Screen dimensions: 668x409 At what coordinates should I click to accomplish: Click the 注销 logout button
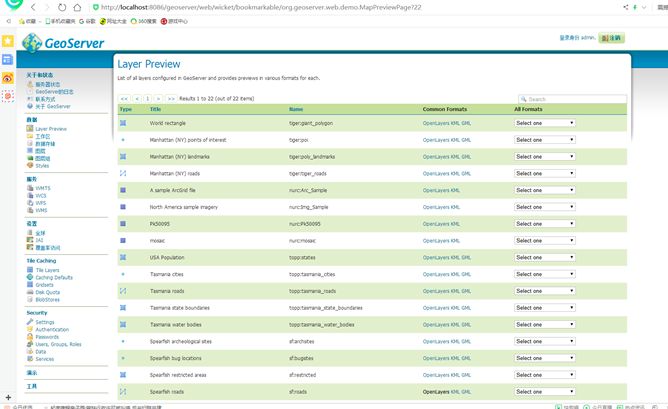click(x=611, y=38)
